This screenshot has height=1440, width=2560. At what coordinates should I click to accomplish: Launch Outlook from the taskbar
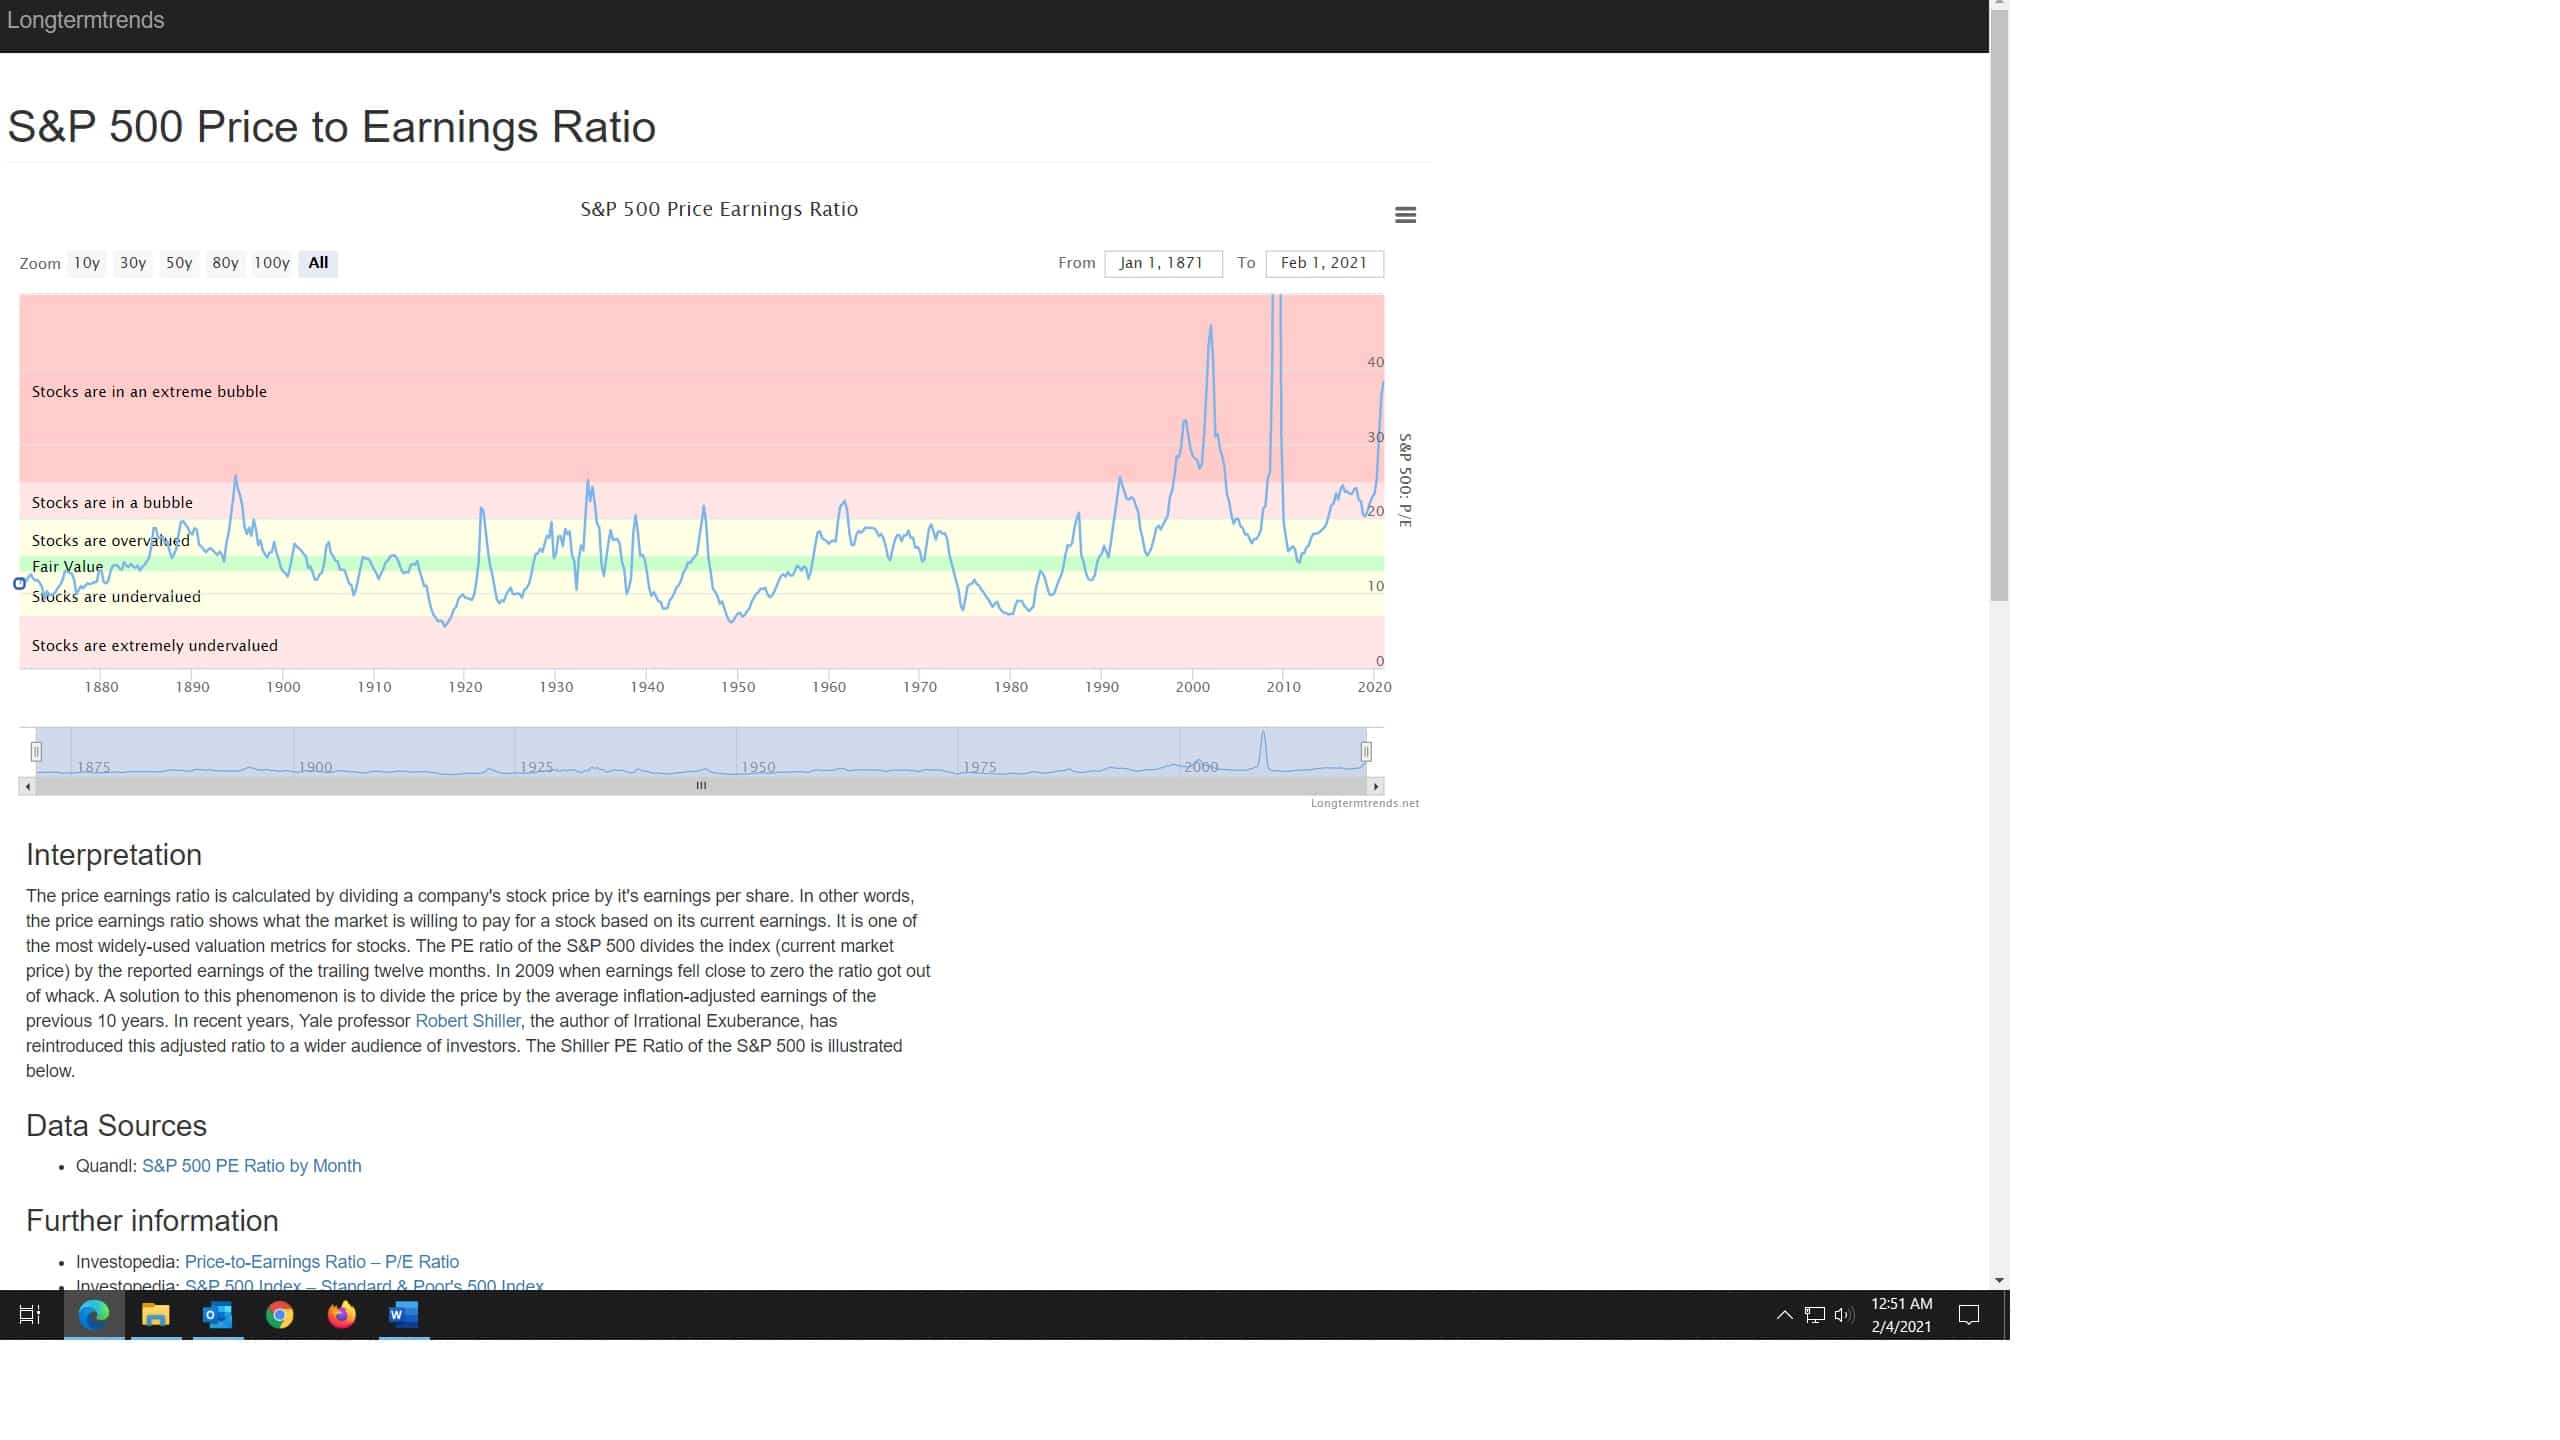(x=217, y=1315)
